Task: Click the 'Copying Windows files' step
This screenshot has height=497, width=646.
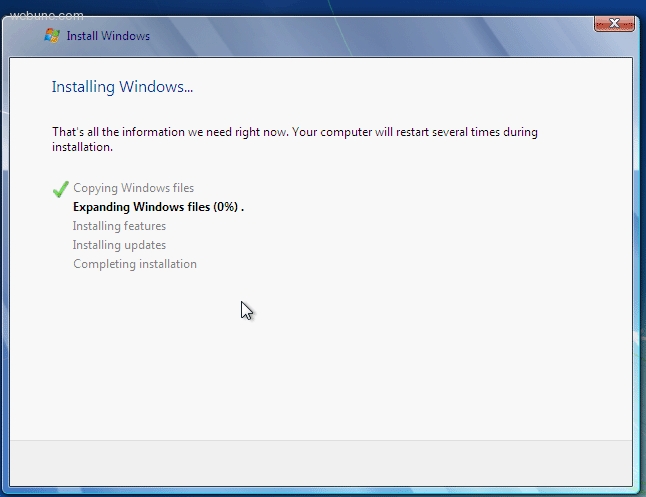Action: [x=133, y=188]
